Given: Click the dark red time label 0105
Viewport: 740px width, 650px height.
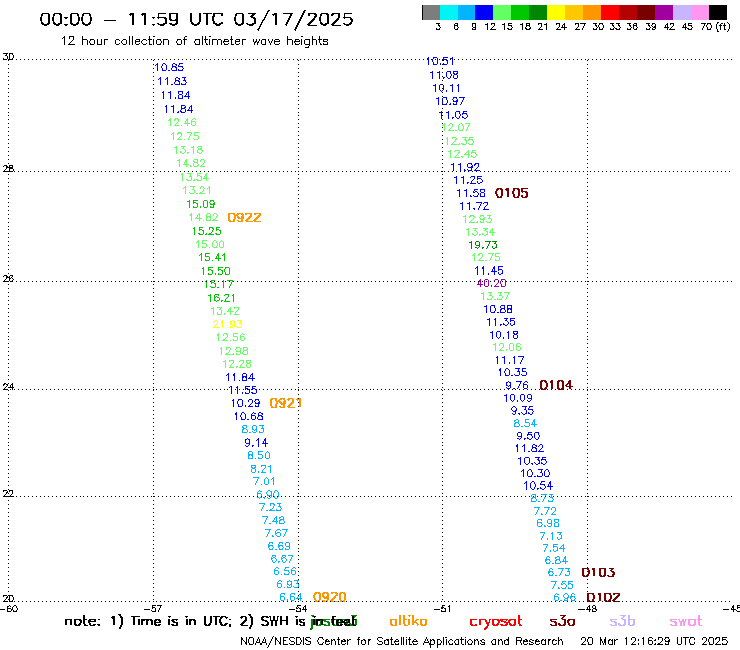Looking at the screenshot, I should 512,193.
